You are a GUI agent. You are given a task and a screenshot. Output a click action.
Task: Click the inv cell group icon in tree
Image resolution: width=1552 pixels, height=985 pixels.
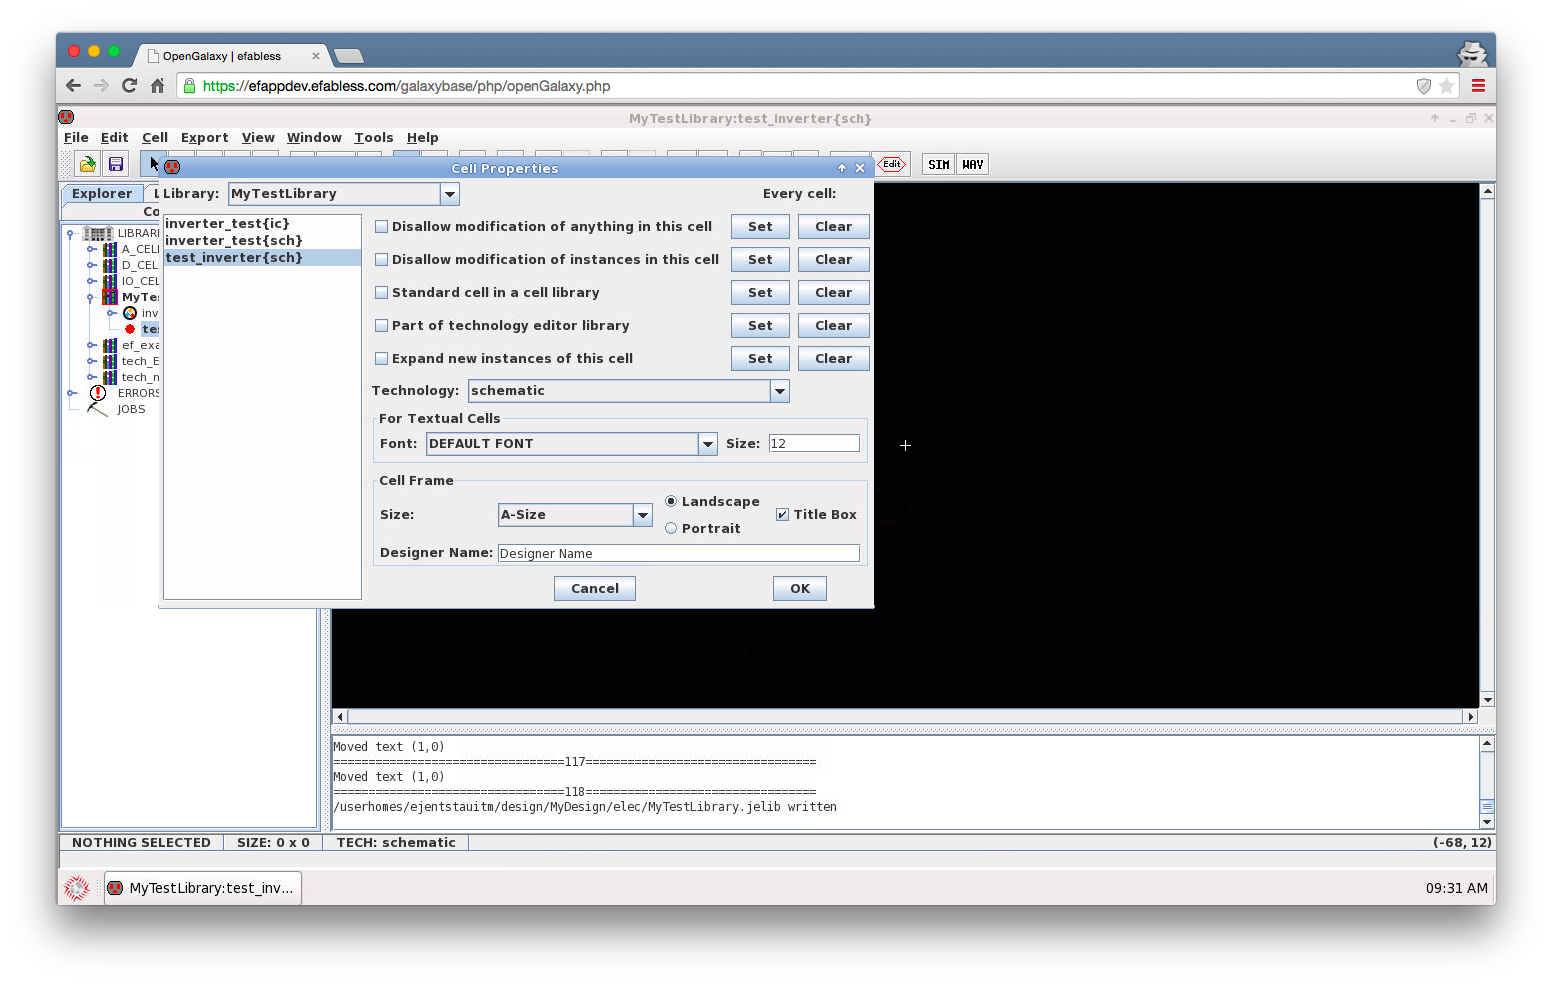coord(130,313)
